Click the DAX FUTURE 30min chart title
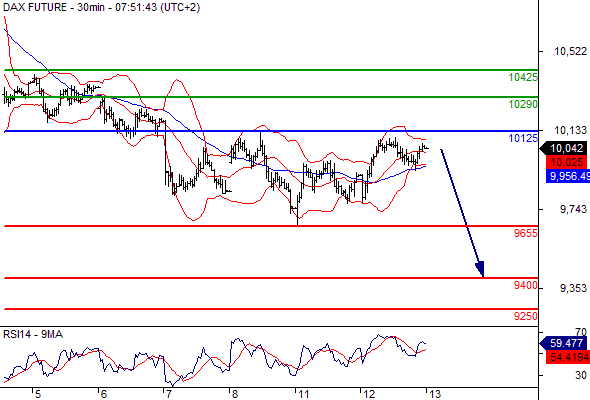The width and height of the screenshot is (590, 400). [x=102, y=7]
